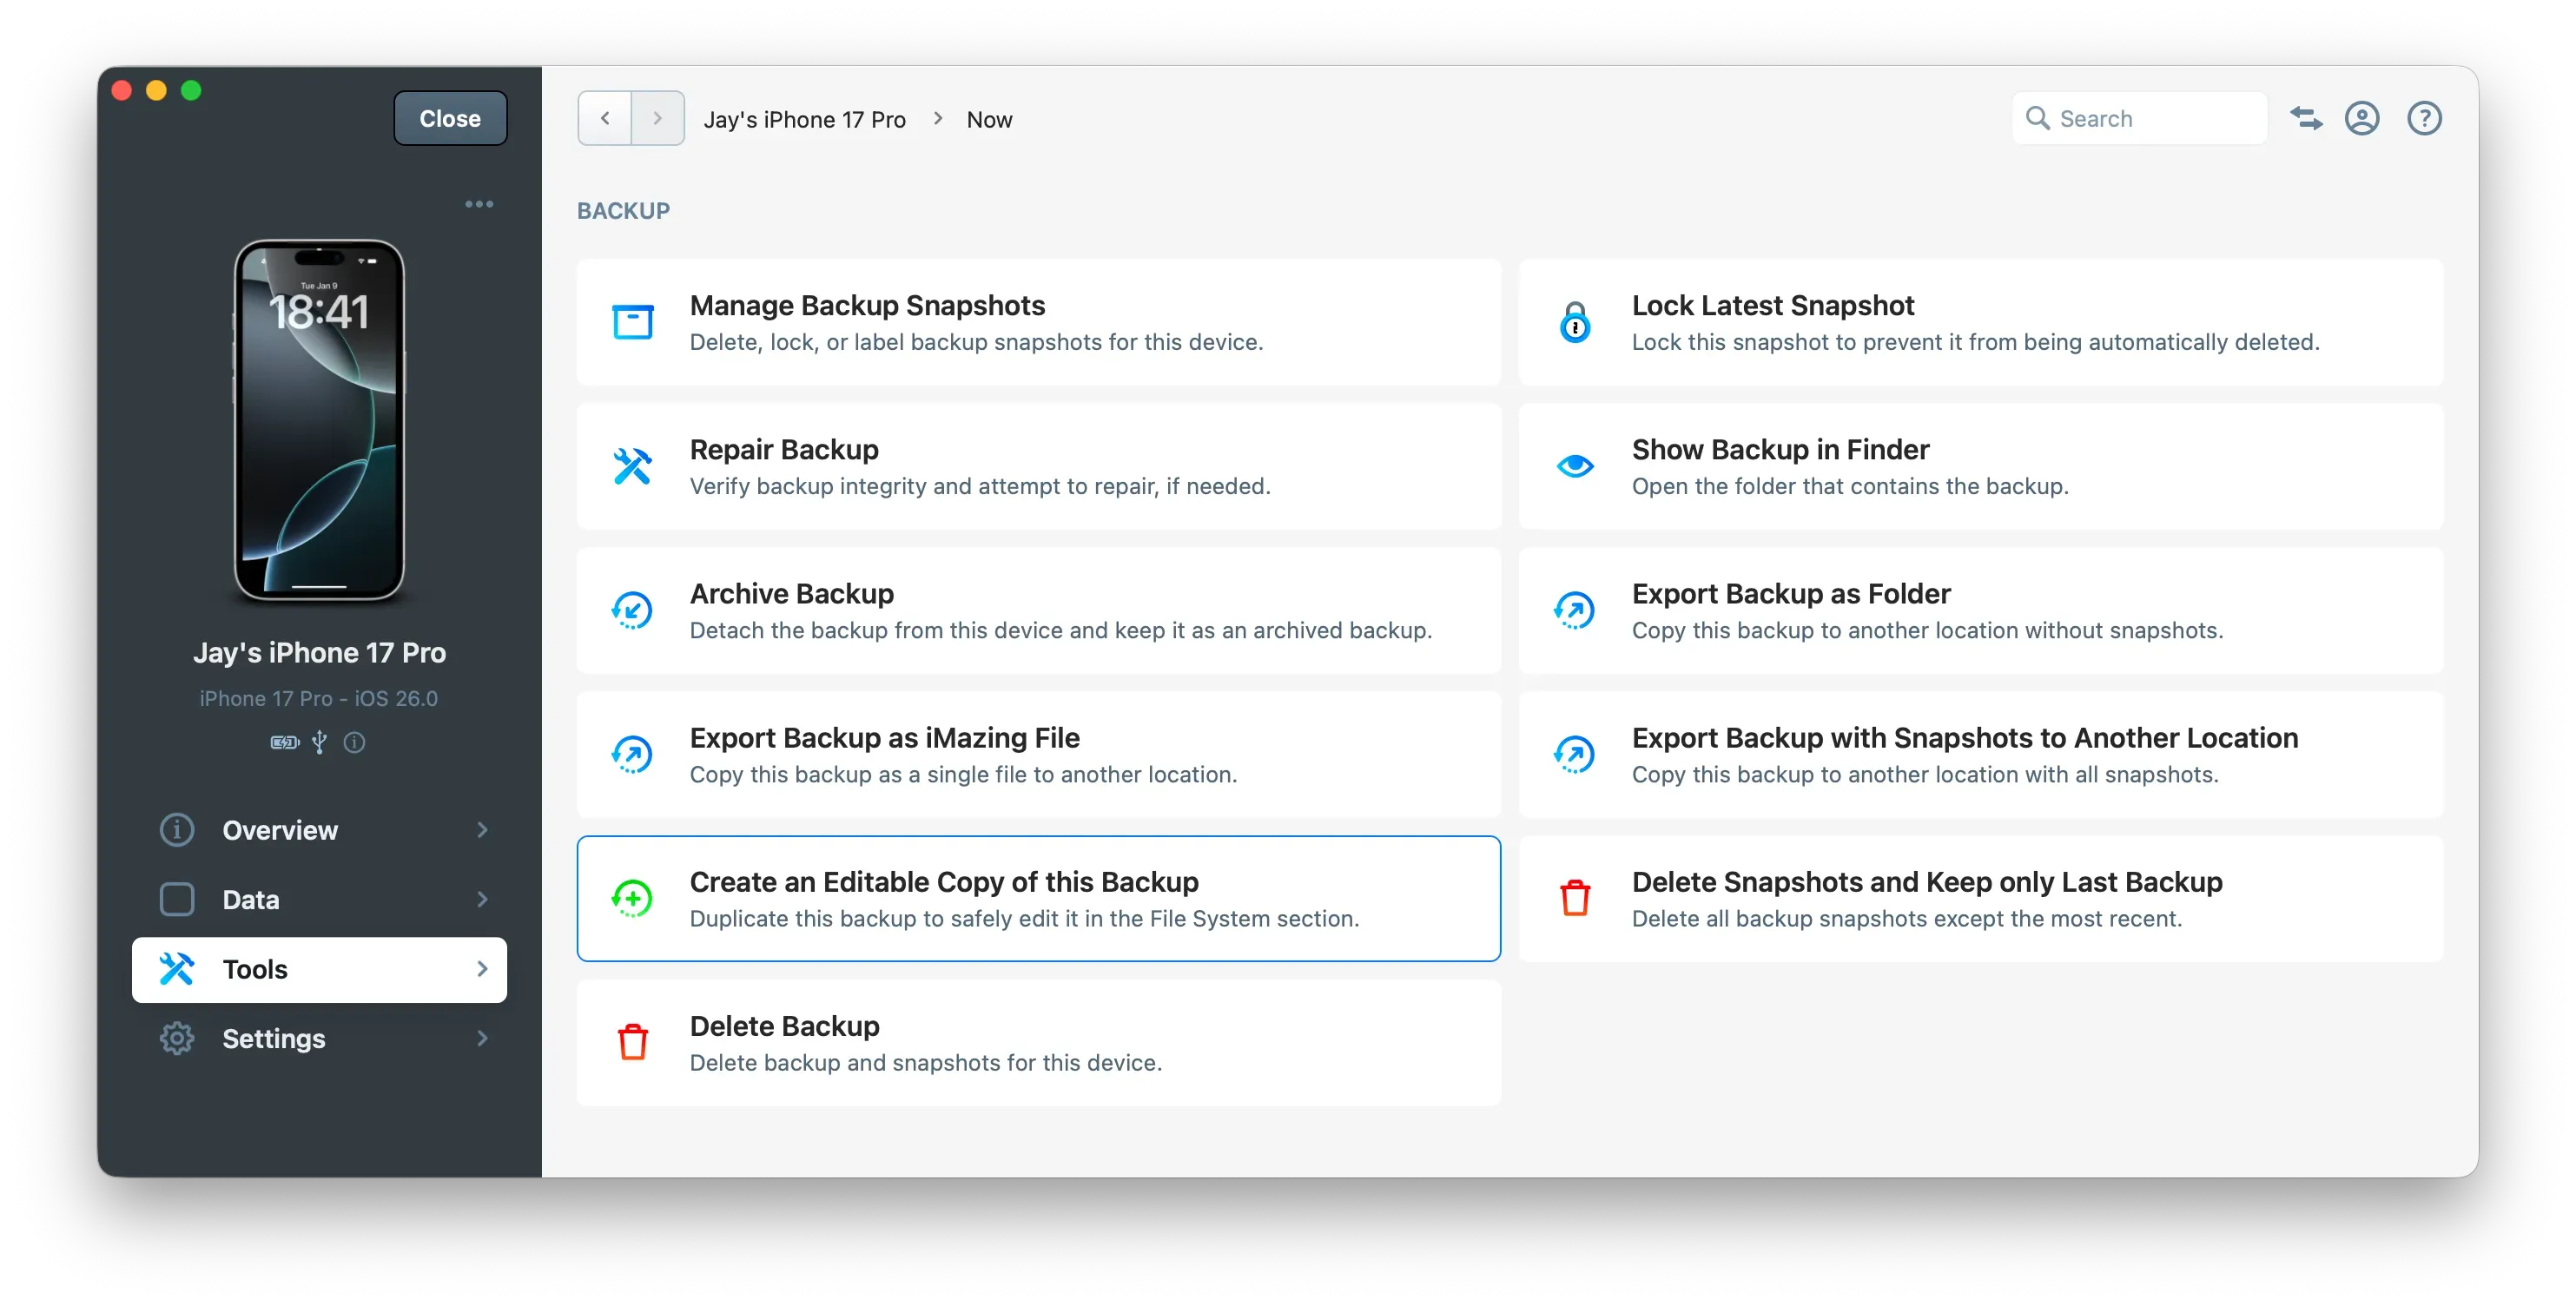Click the Export Backup as Folder icon

(x=1575, y=610)
